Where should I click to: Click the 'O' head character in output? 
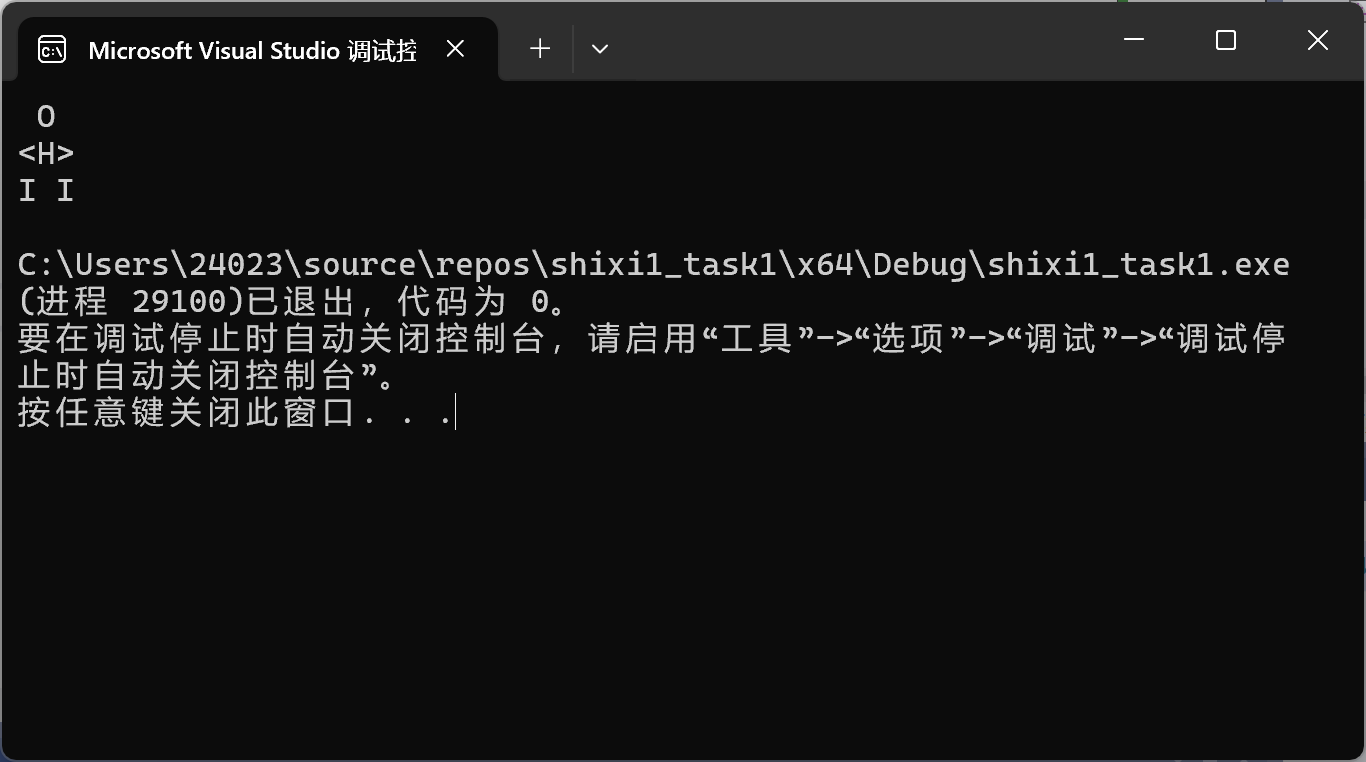coord(46,118)
